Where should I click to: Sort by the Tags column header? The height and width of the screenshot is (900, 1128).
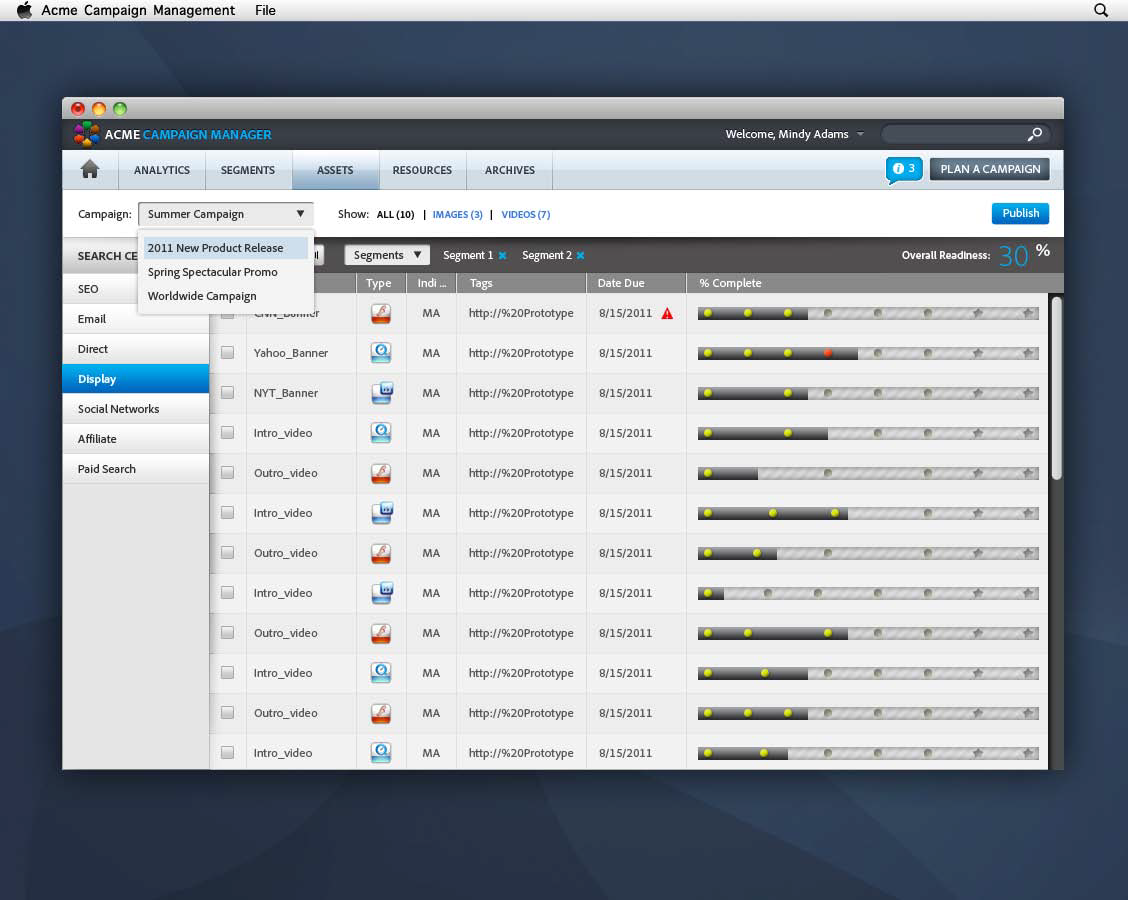(x=522, y=283)
